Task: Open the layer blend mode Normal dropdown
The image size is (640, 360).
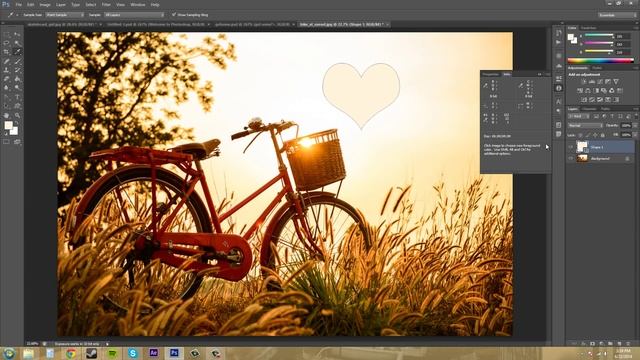Action: pos(585,125)
